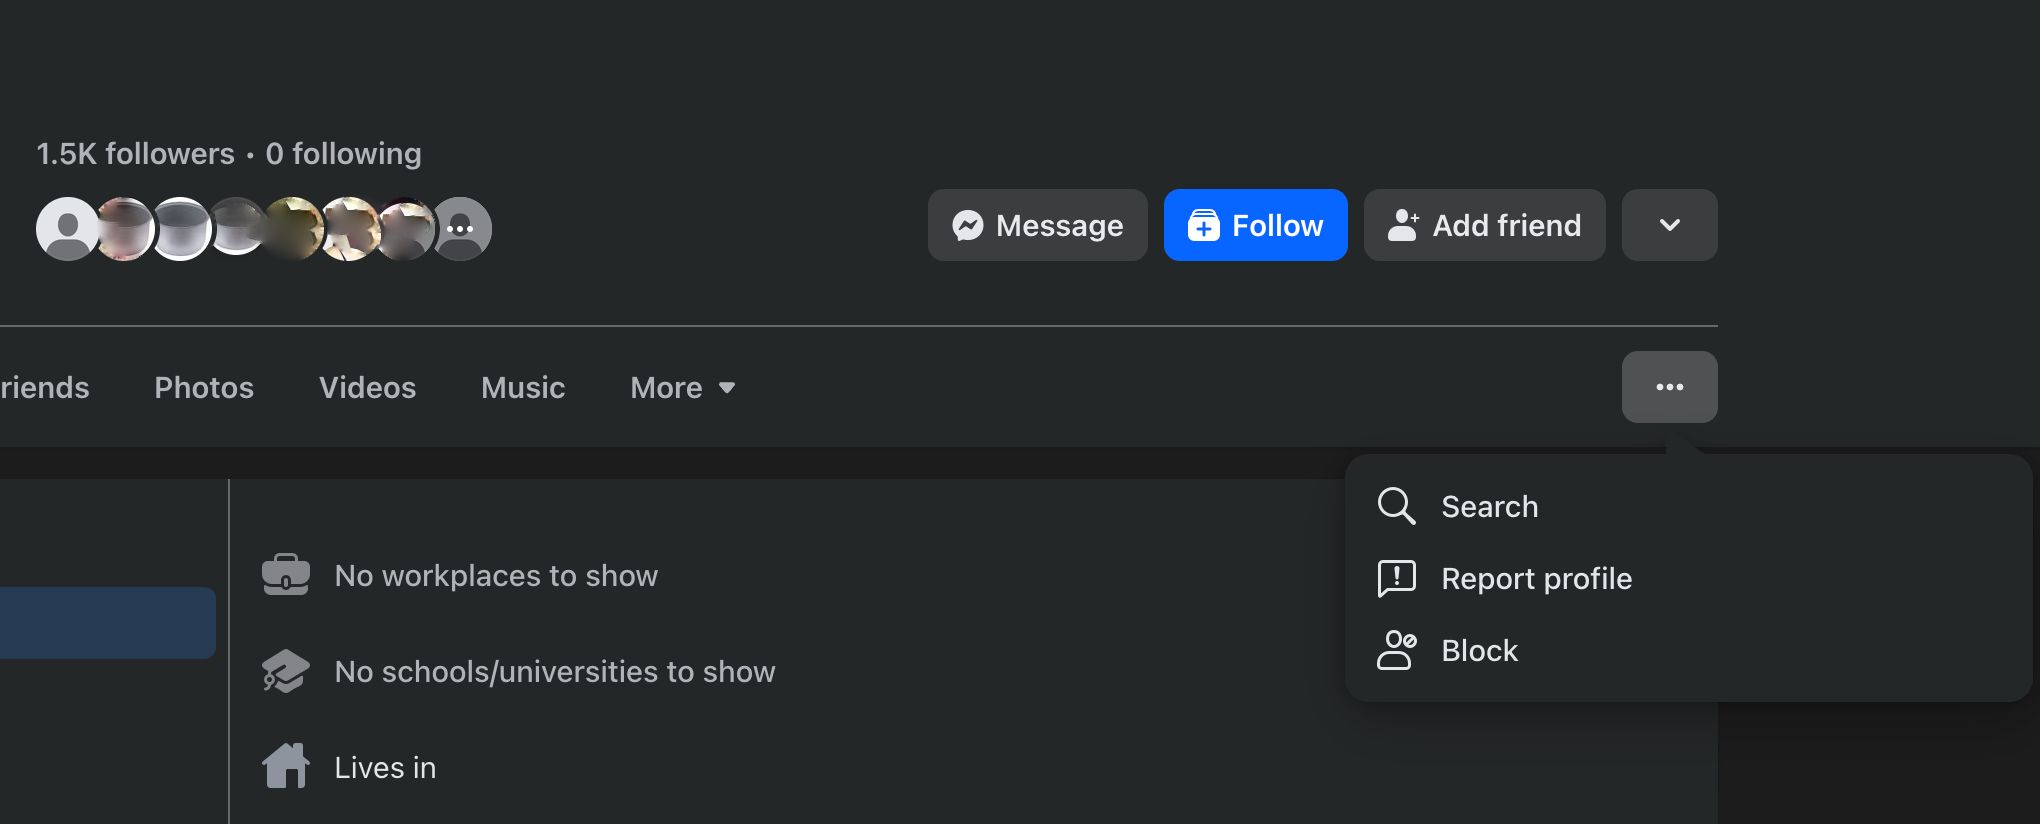Click the 0 following link
This screenshot has width=2040, height=824.
click(343, 154)
